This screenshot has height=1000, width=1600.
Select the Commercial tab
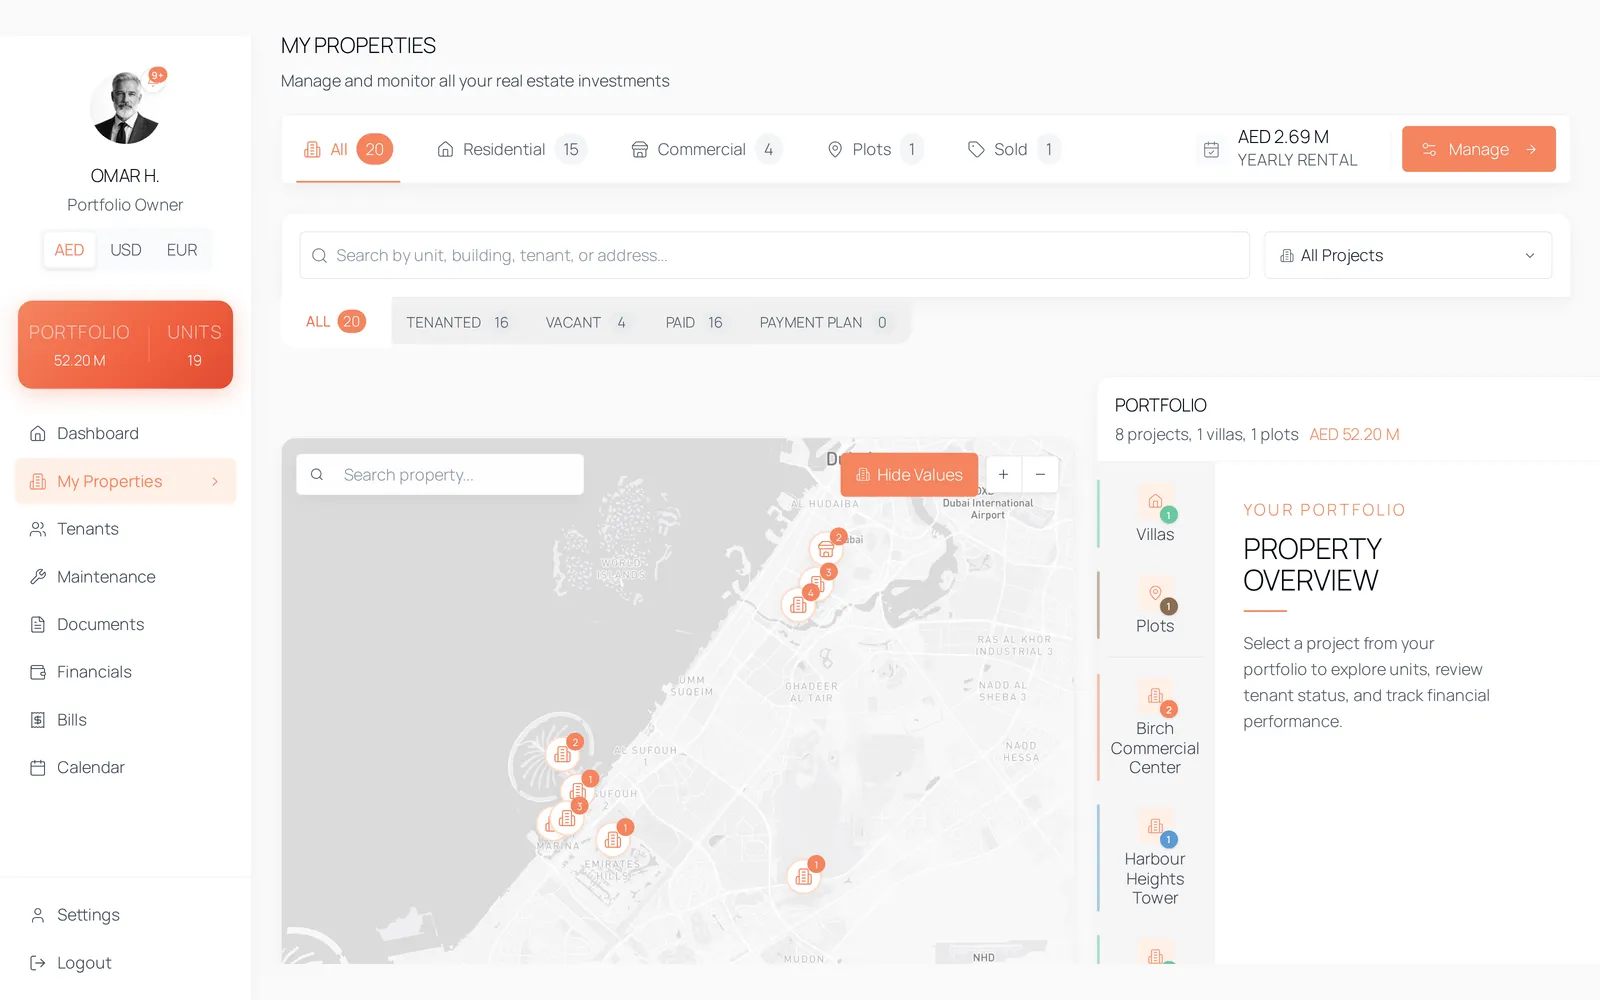[x=706, y=149]
